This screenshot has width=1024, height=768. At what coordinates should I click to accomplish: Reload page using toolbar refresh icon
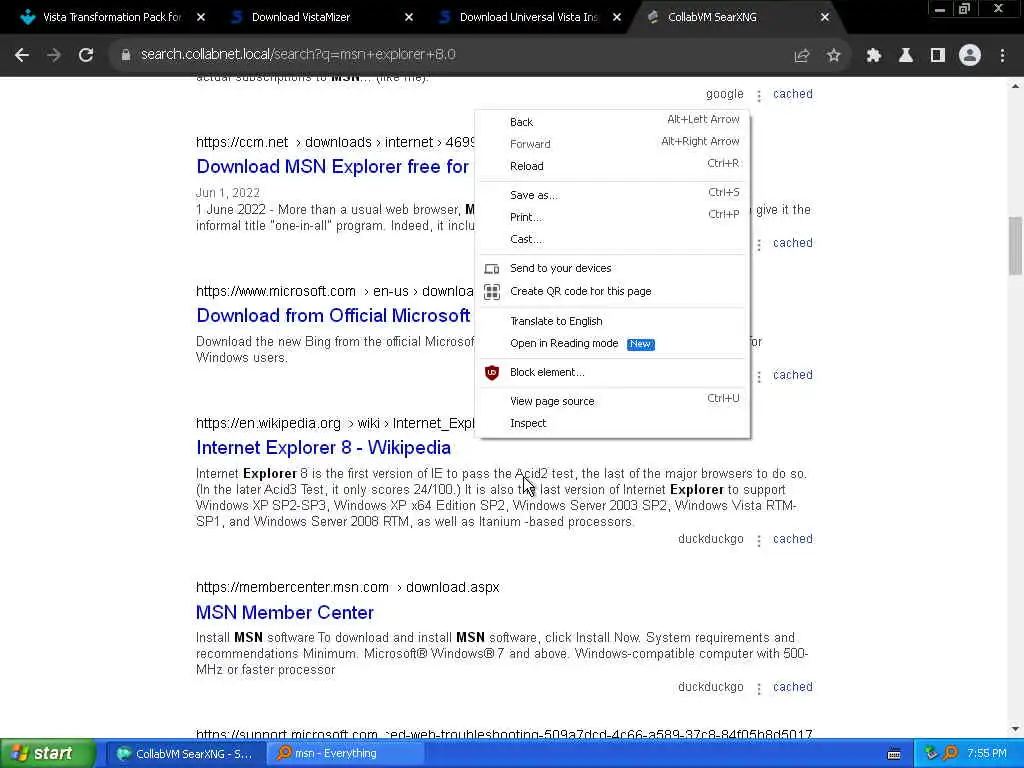86,55
